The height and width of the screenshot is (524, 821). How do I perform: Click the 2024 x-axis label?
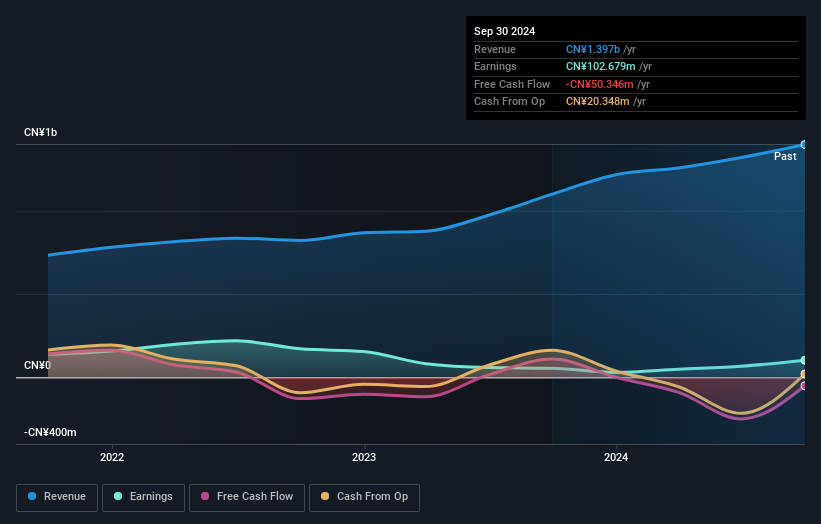click(616, 457)
